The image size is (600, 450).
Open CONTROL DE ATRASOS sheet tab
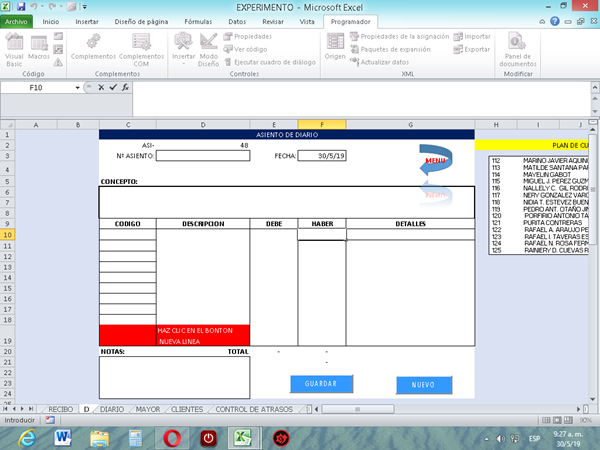254,409
